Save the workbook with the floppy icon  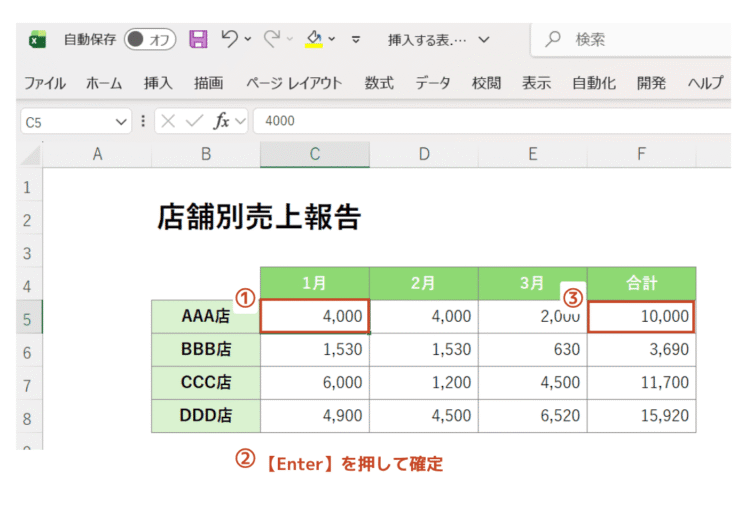pos(198,39)
